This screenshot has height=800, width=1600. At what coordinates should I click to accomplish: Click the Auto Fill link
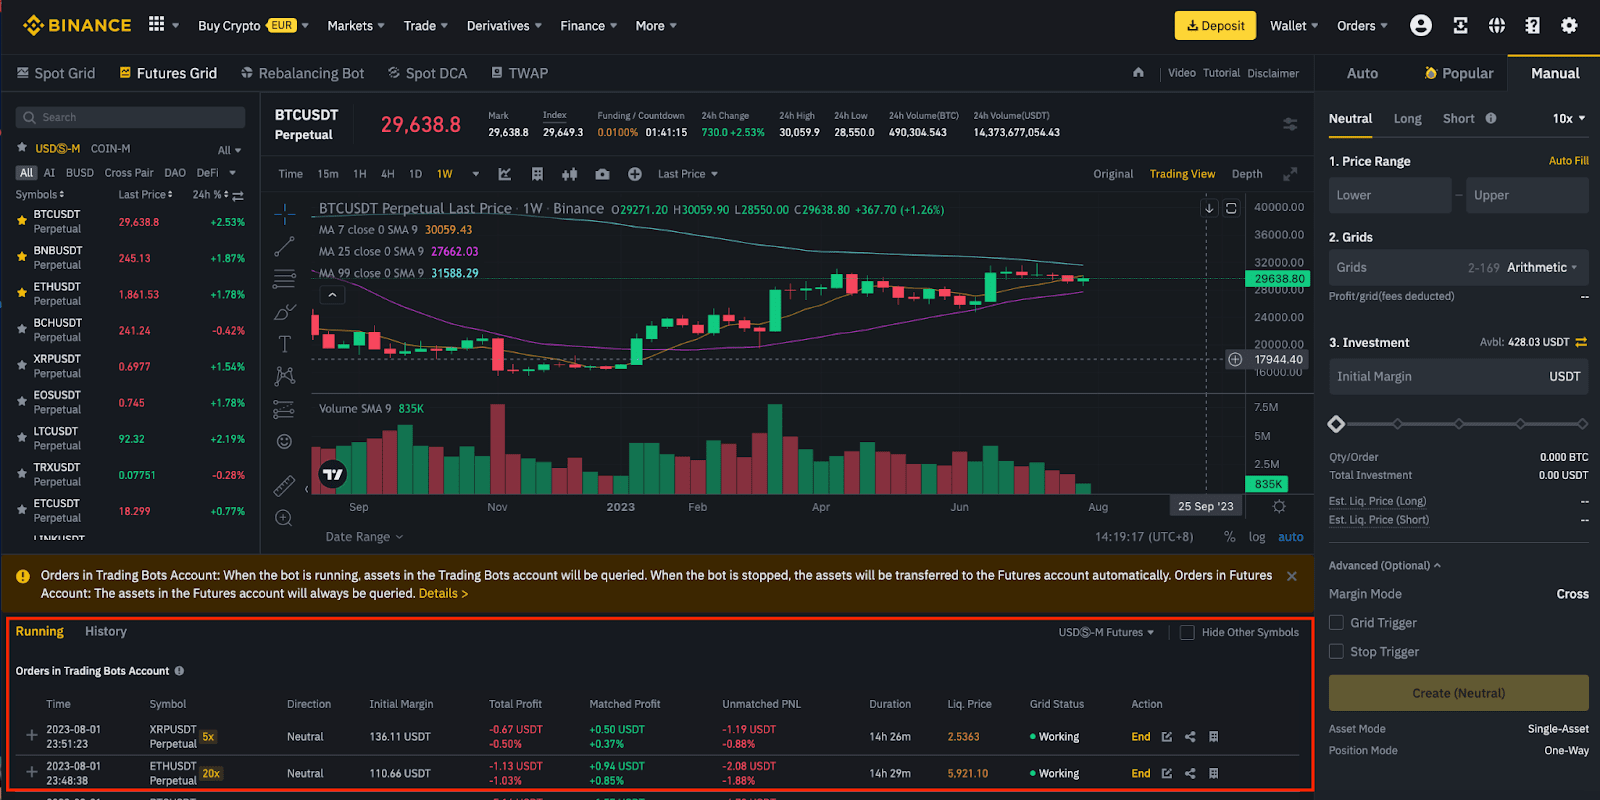coord(1568,160)
